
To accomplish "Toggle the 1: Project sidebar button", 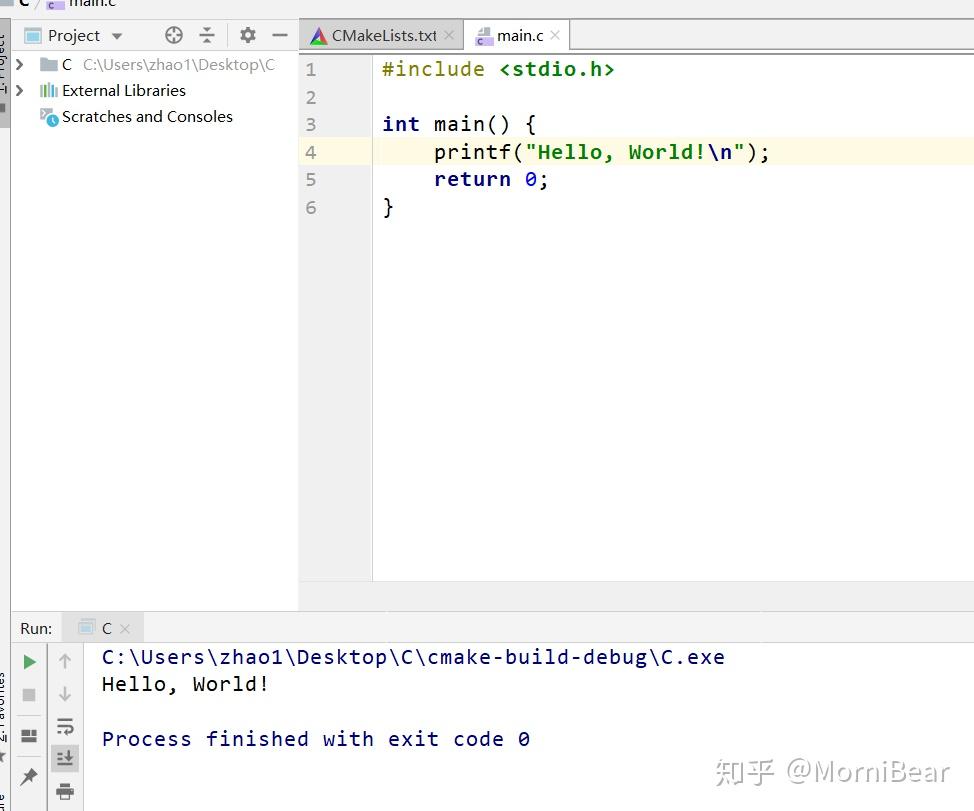I will coord(6,60).
